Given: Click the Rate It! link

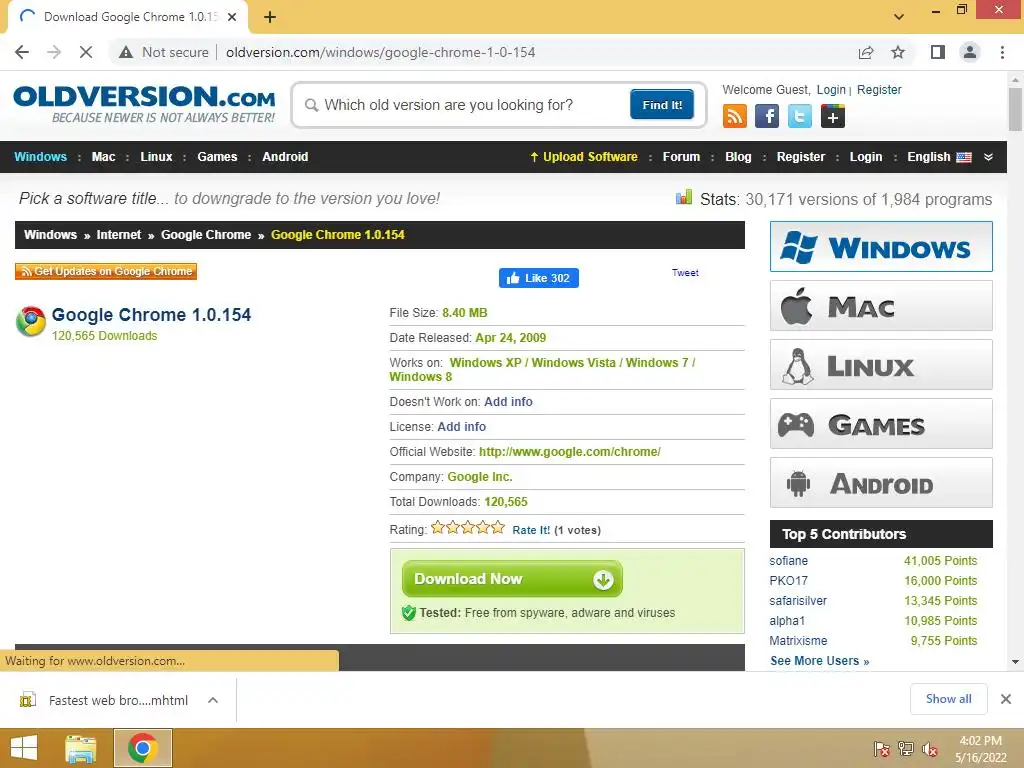Looking at the screenshot, I should tap(531, 530).
